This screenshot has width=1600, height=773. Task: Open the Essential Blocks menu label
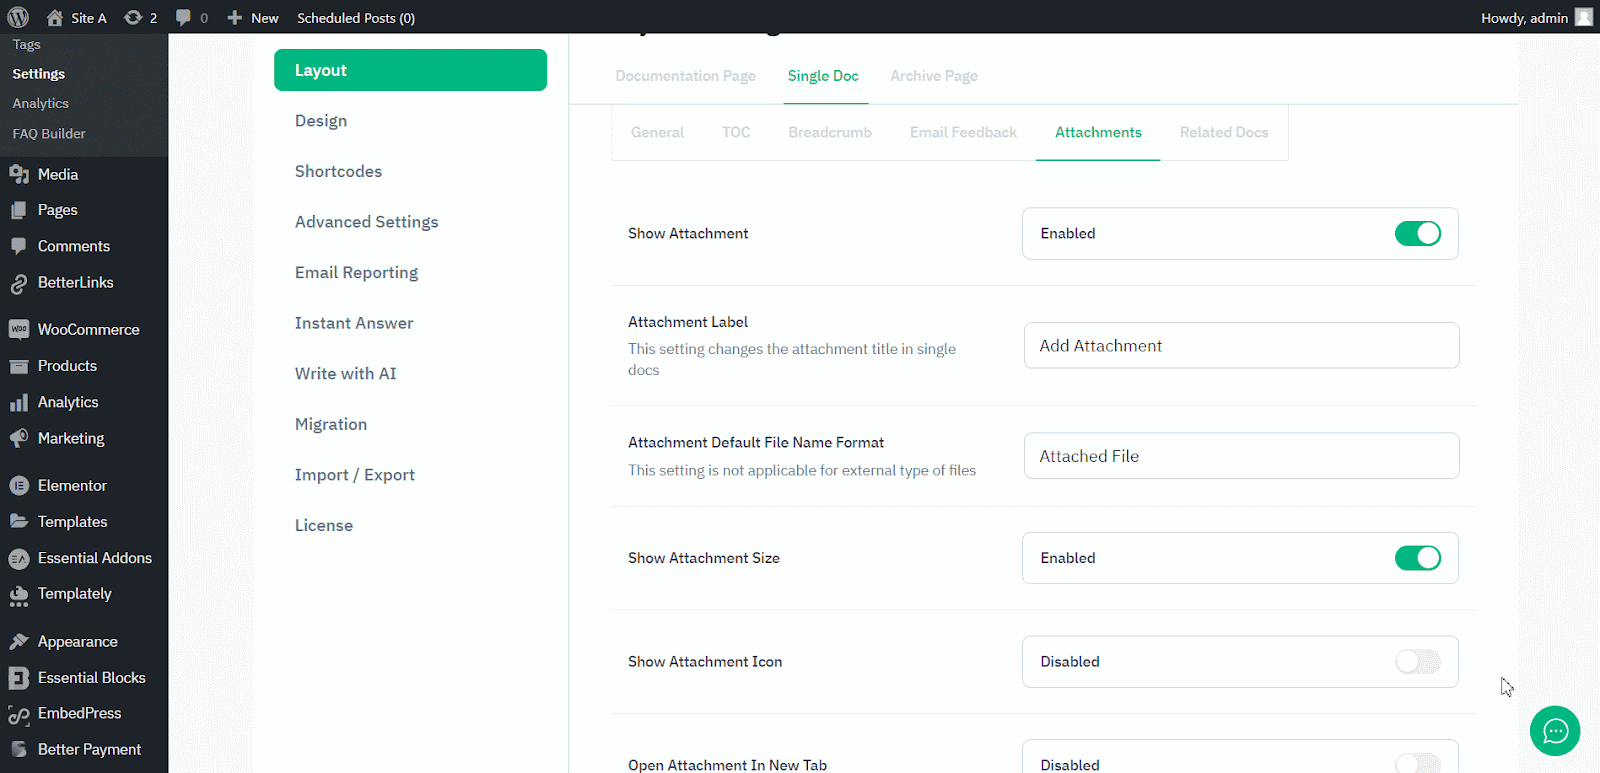91,678
